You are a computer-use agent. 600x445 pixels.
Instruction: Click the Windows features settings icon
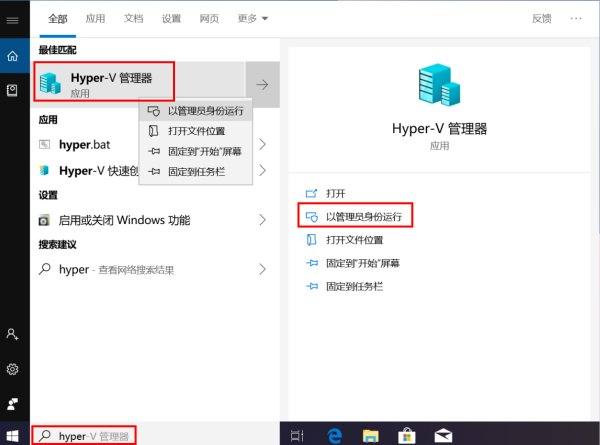pyautogui.click(x=44, y=220)
